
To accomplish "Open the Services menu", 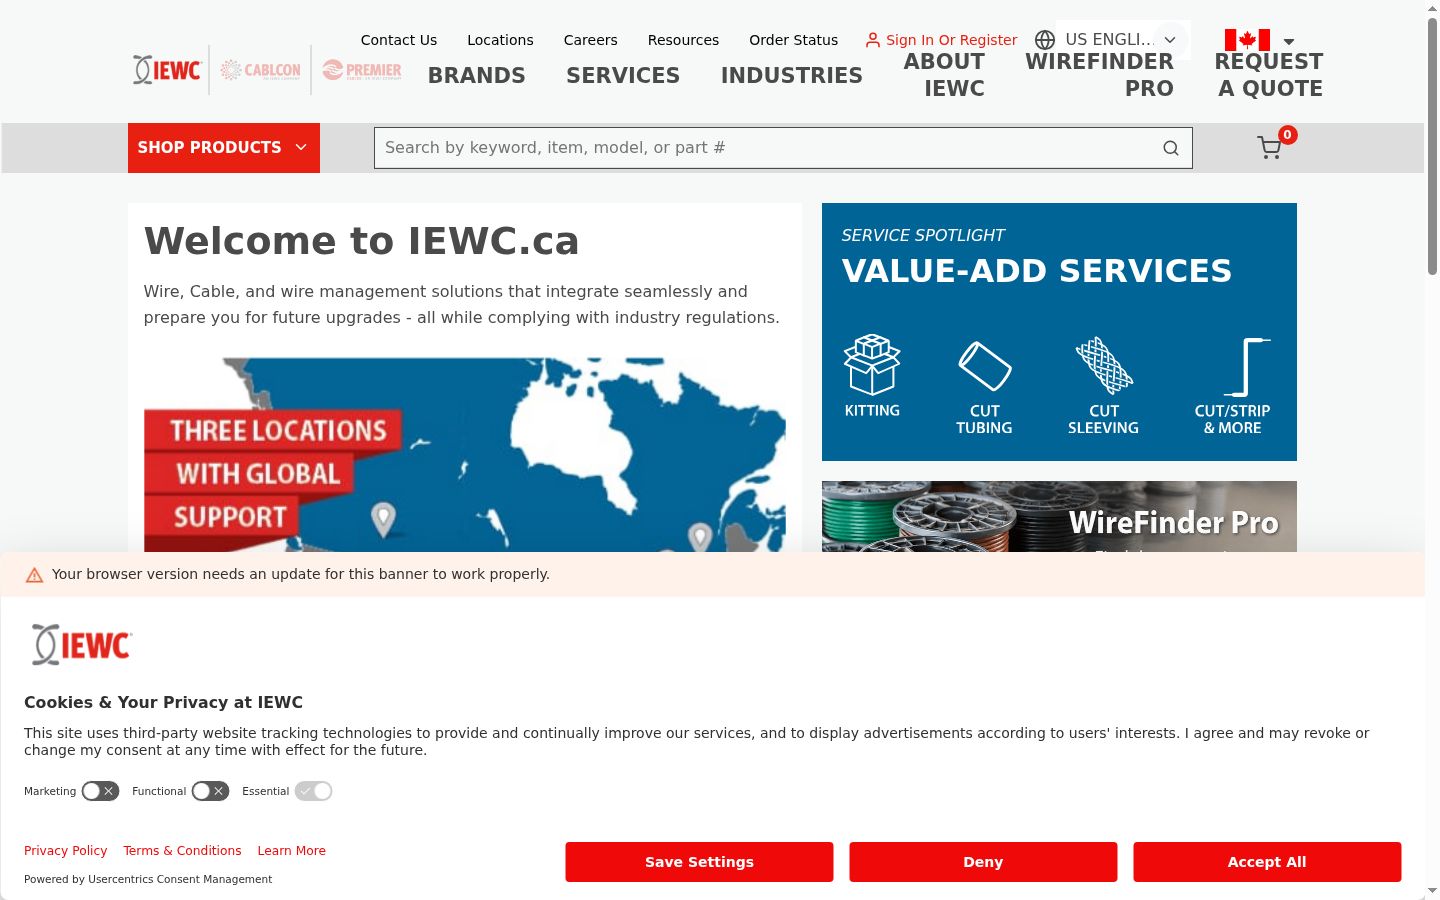I will coord(623,75).
